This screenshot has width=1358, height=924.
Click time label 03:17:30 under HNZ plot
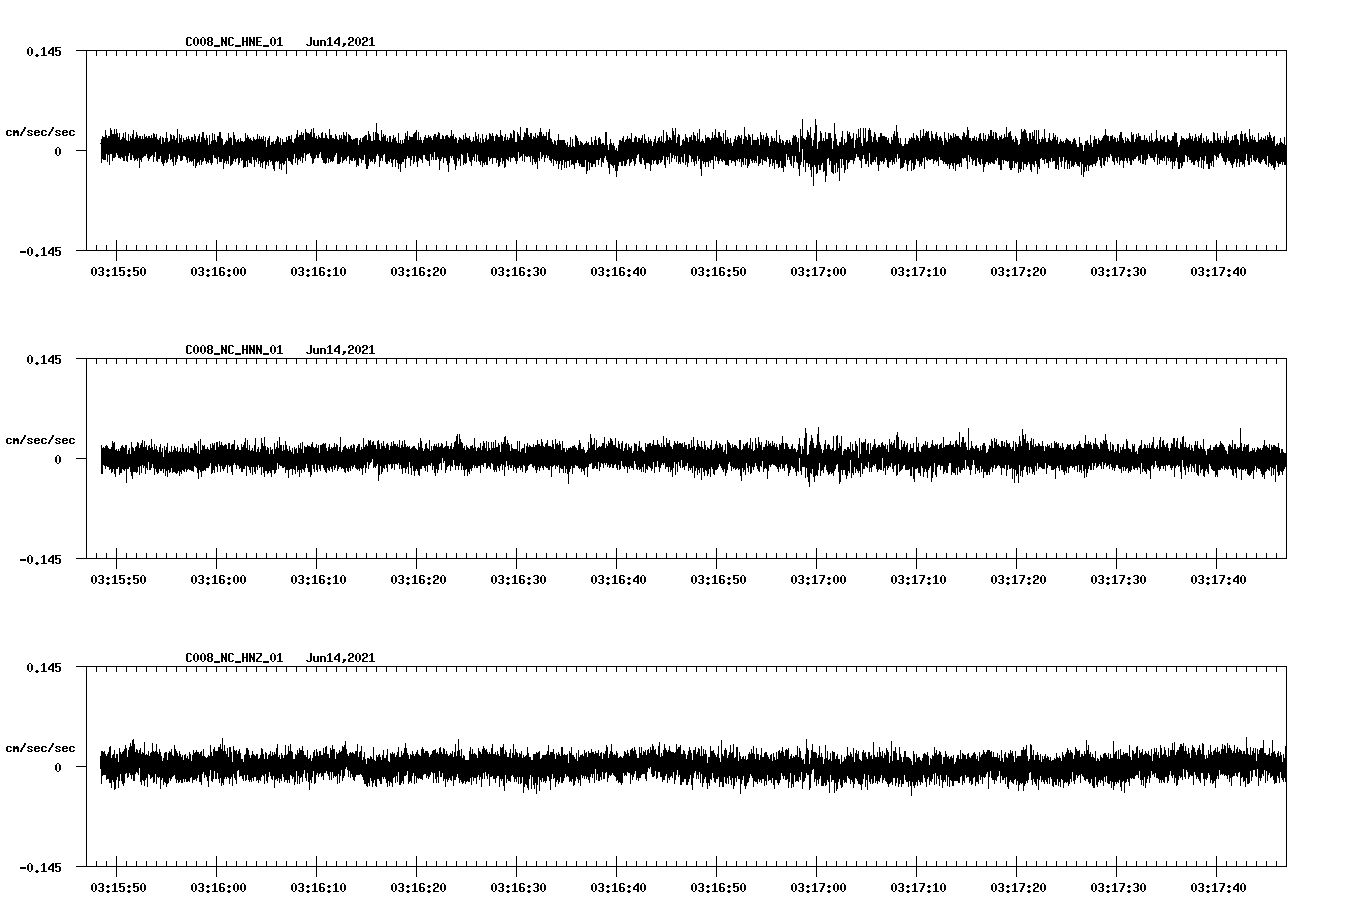click(1118, 888)
